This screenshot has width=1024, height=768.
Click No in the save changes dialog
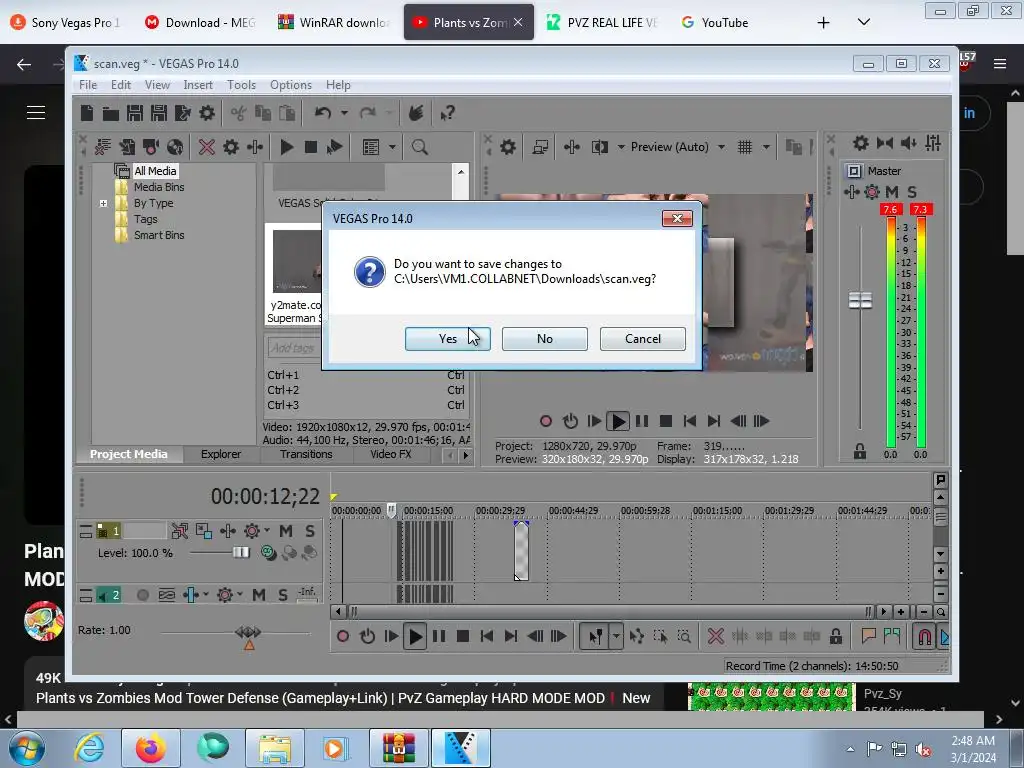pos(545,338)
